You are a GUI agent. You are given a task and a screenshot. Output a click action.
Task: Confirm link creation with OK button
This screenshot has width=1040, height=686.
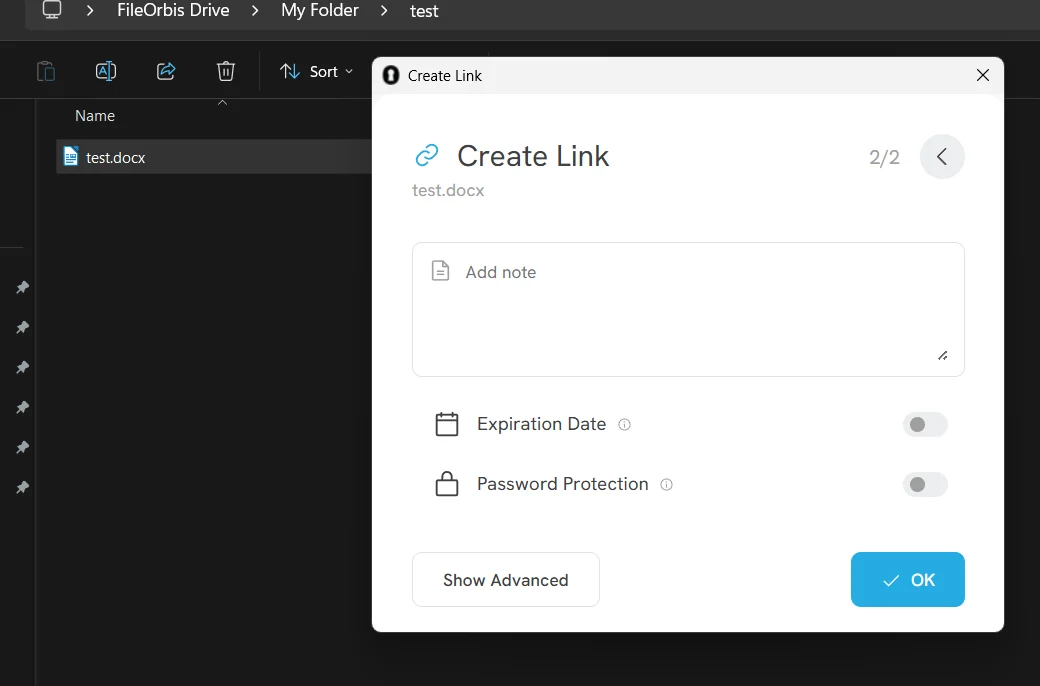click(x=907, y=580)
